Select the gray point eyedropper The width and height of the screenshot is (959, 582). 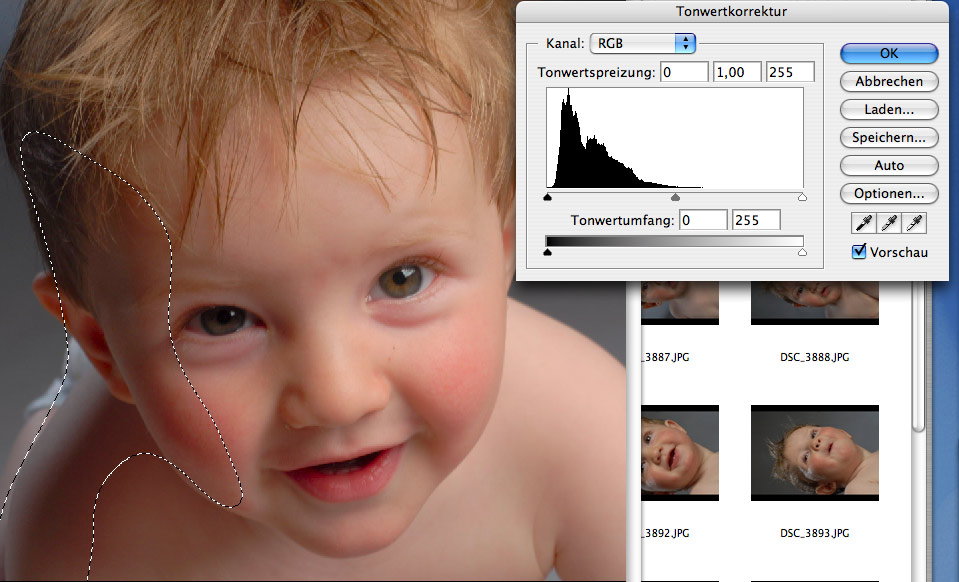click(889, 224)
